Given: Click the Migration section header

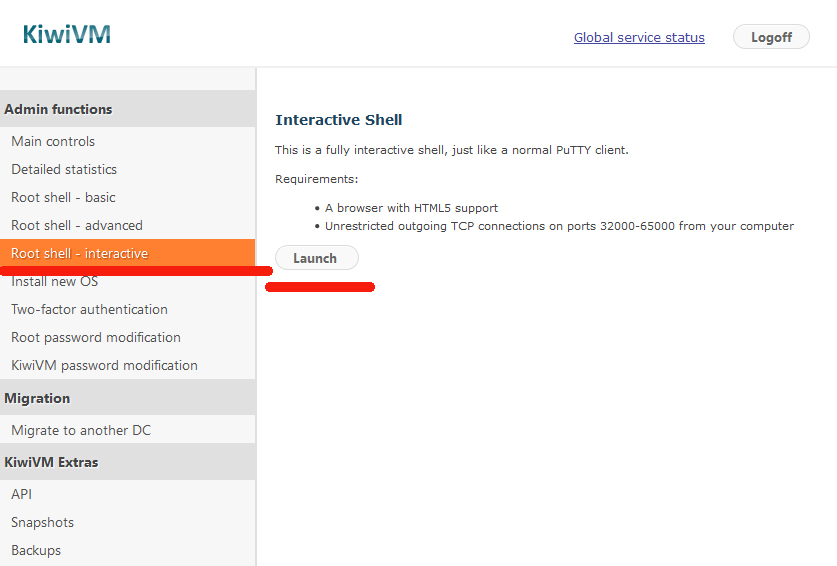Looking at the screenshot, I should [x=37, y=398].
